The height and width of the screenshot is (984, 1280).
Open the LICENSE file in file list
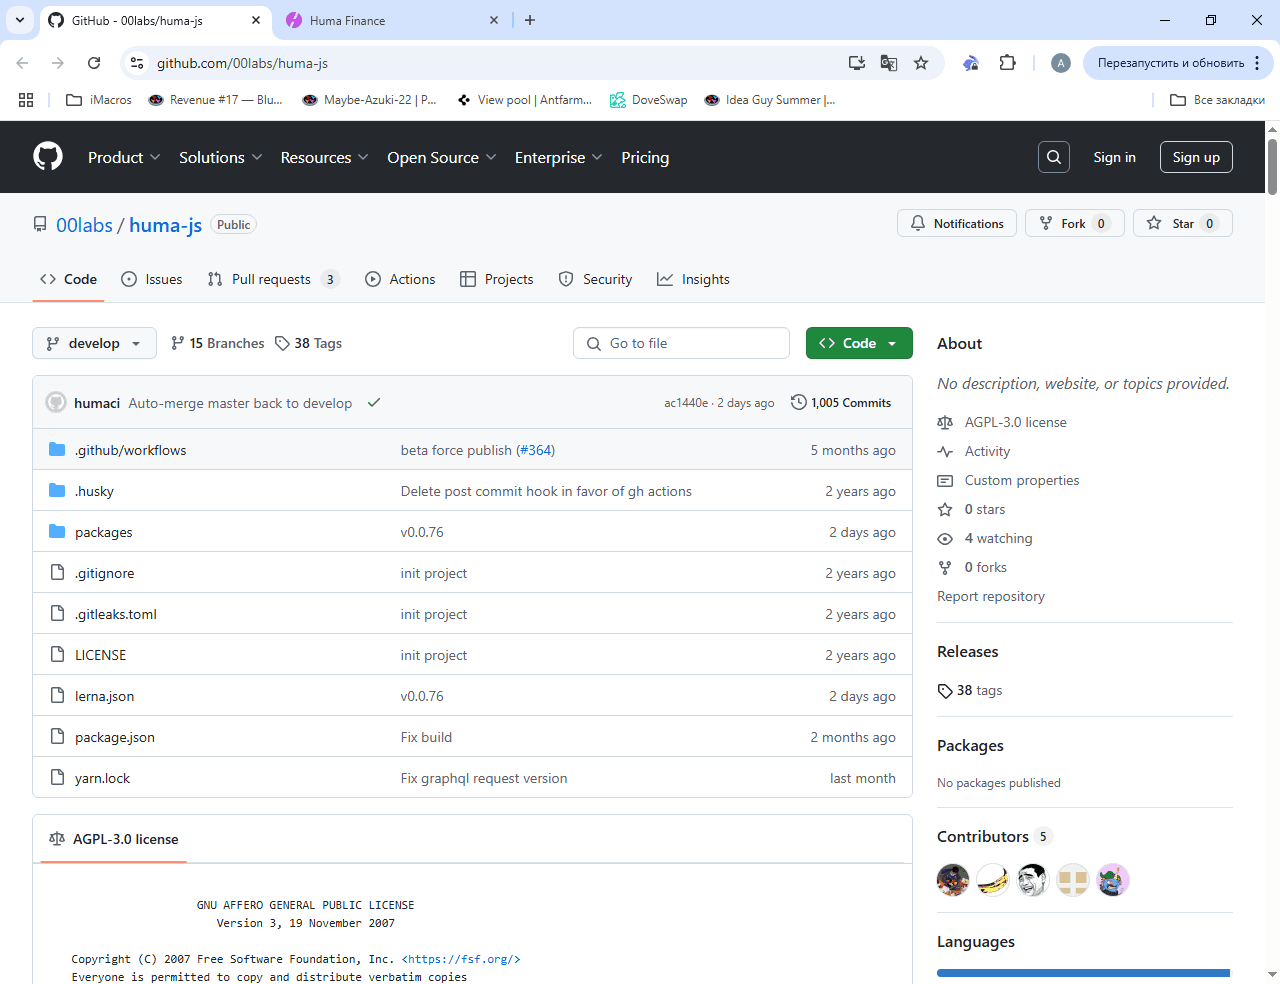100,655
